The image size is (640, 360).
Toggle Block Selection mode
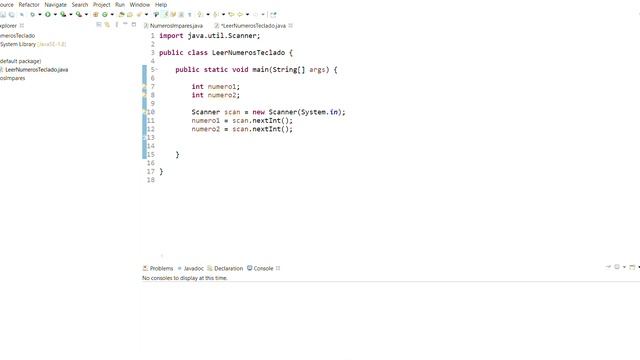181,14
